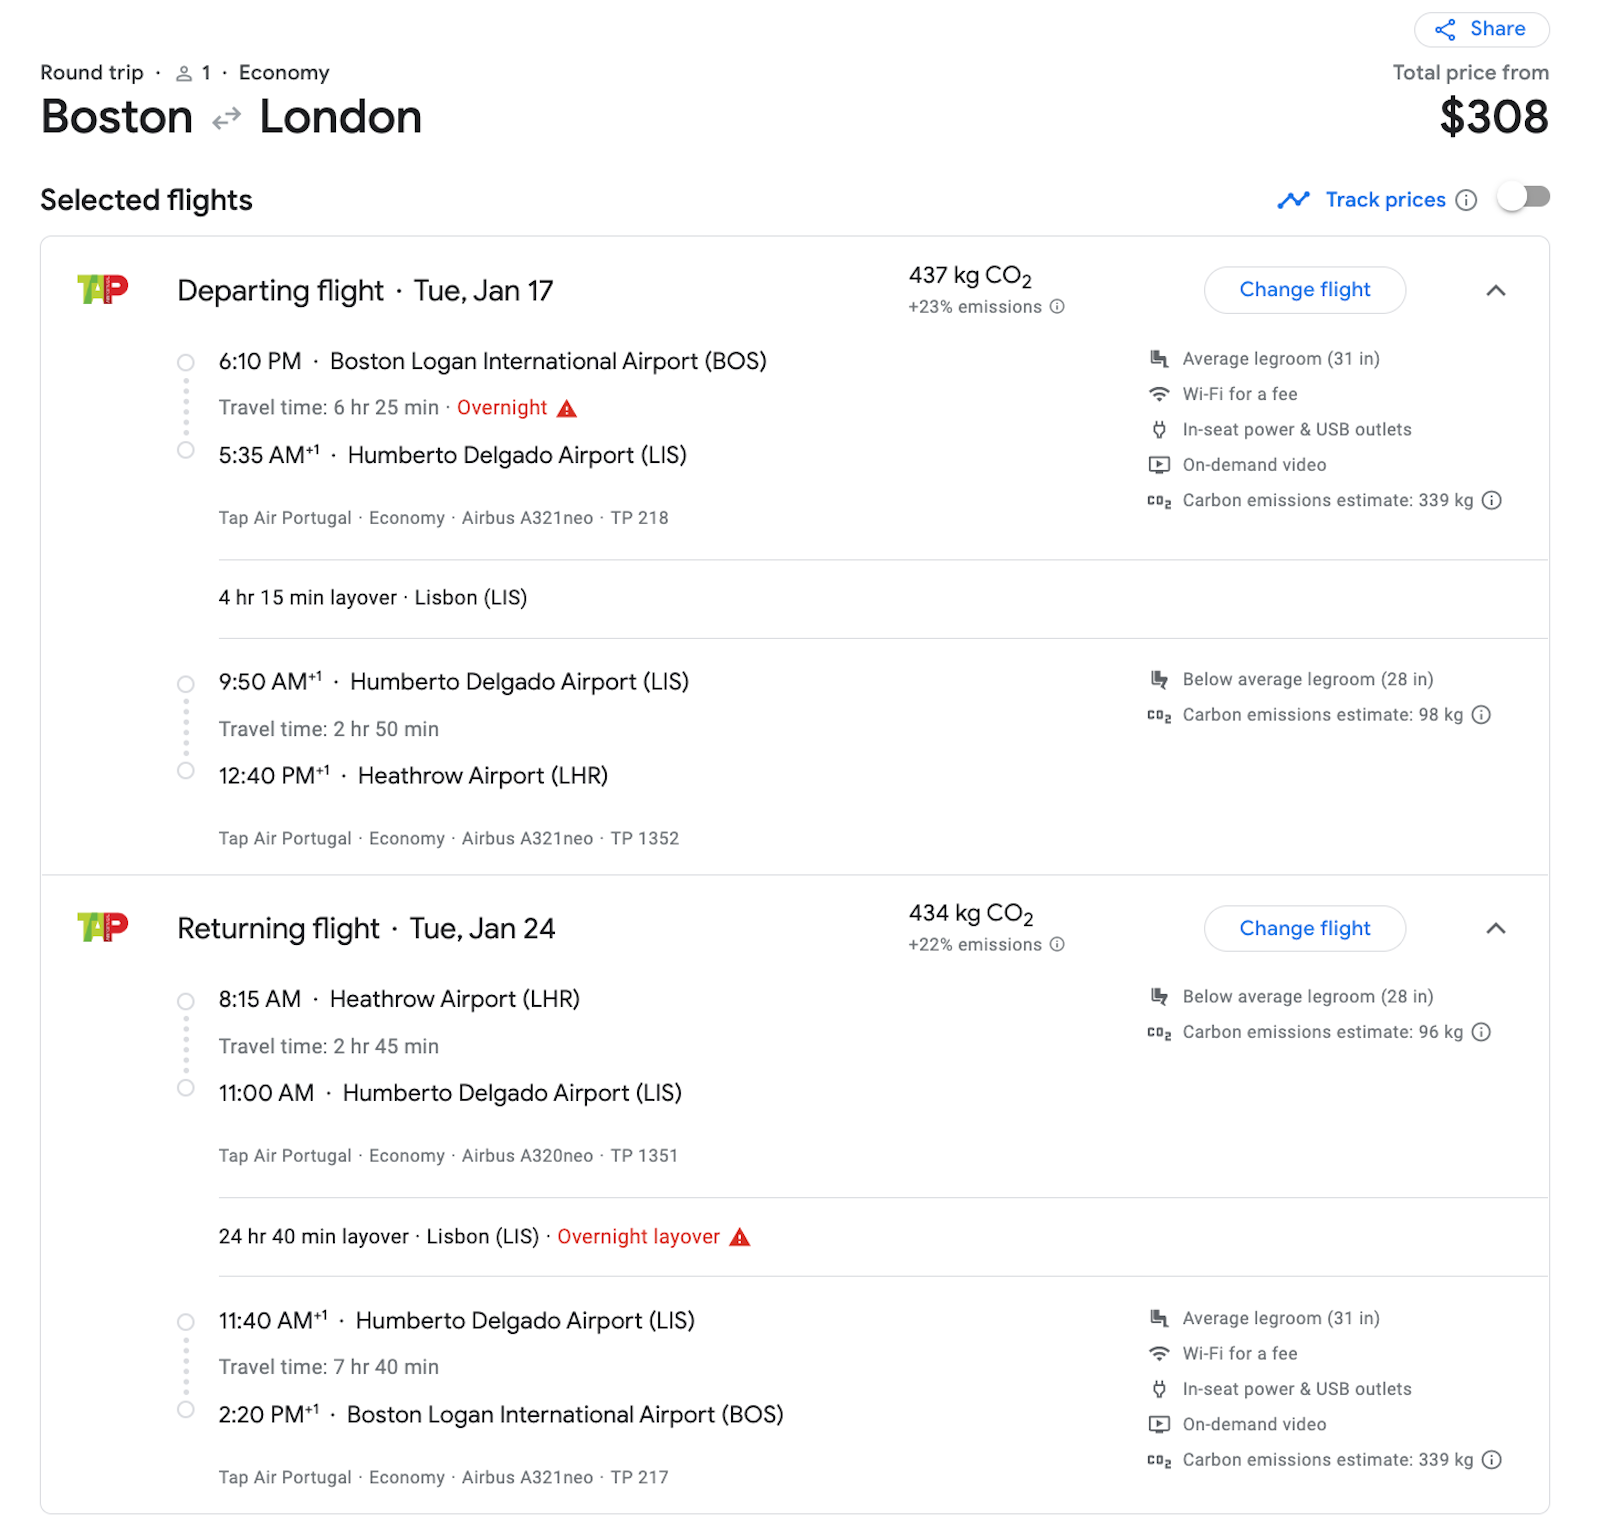
Task: Click the Overnight warning triangle on departing flight
Action: coord(567,407)
